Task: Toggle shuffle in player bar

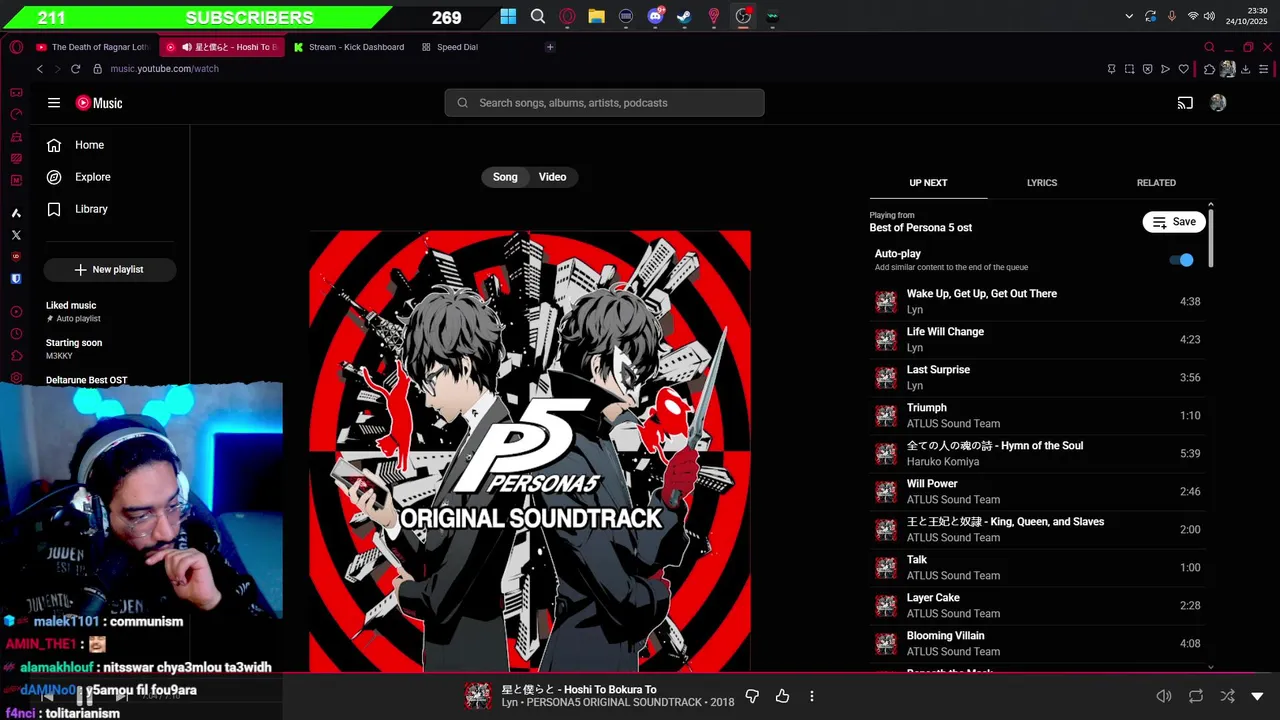Action: 1227,696
